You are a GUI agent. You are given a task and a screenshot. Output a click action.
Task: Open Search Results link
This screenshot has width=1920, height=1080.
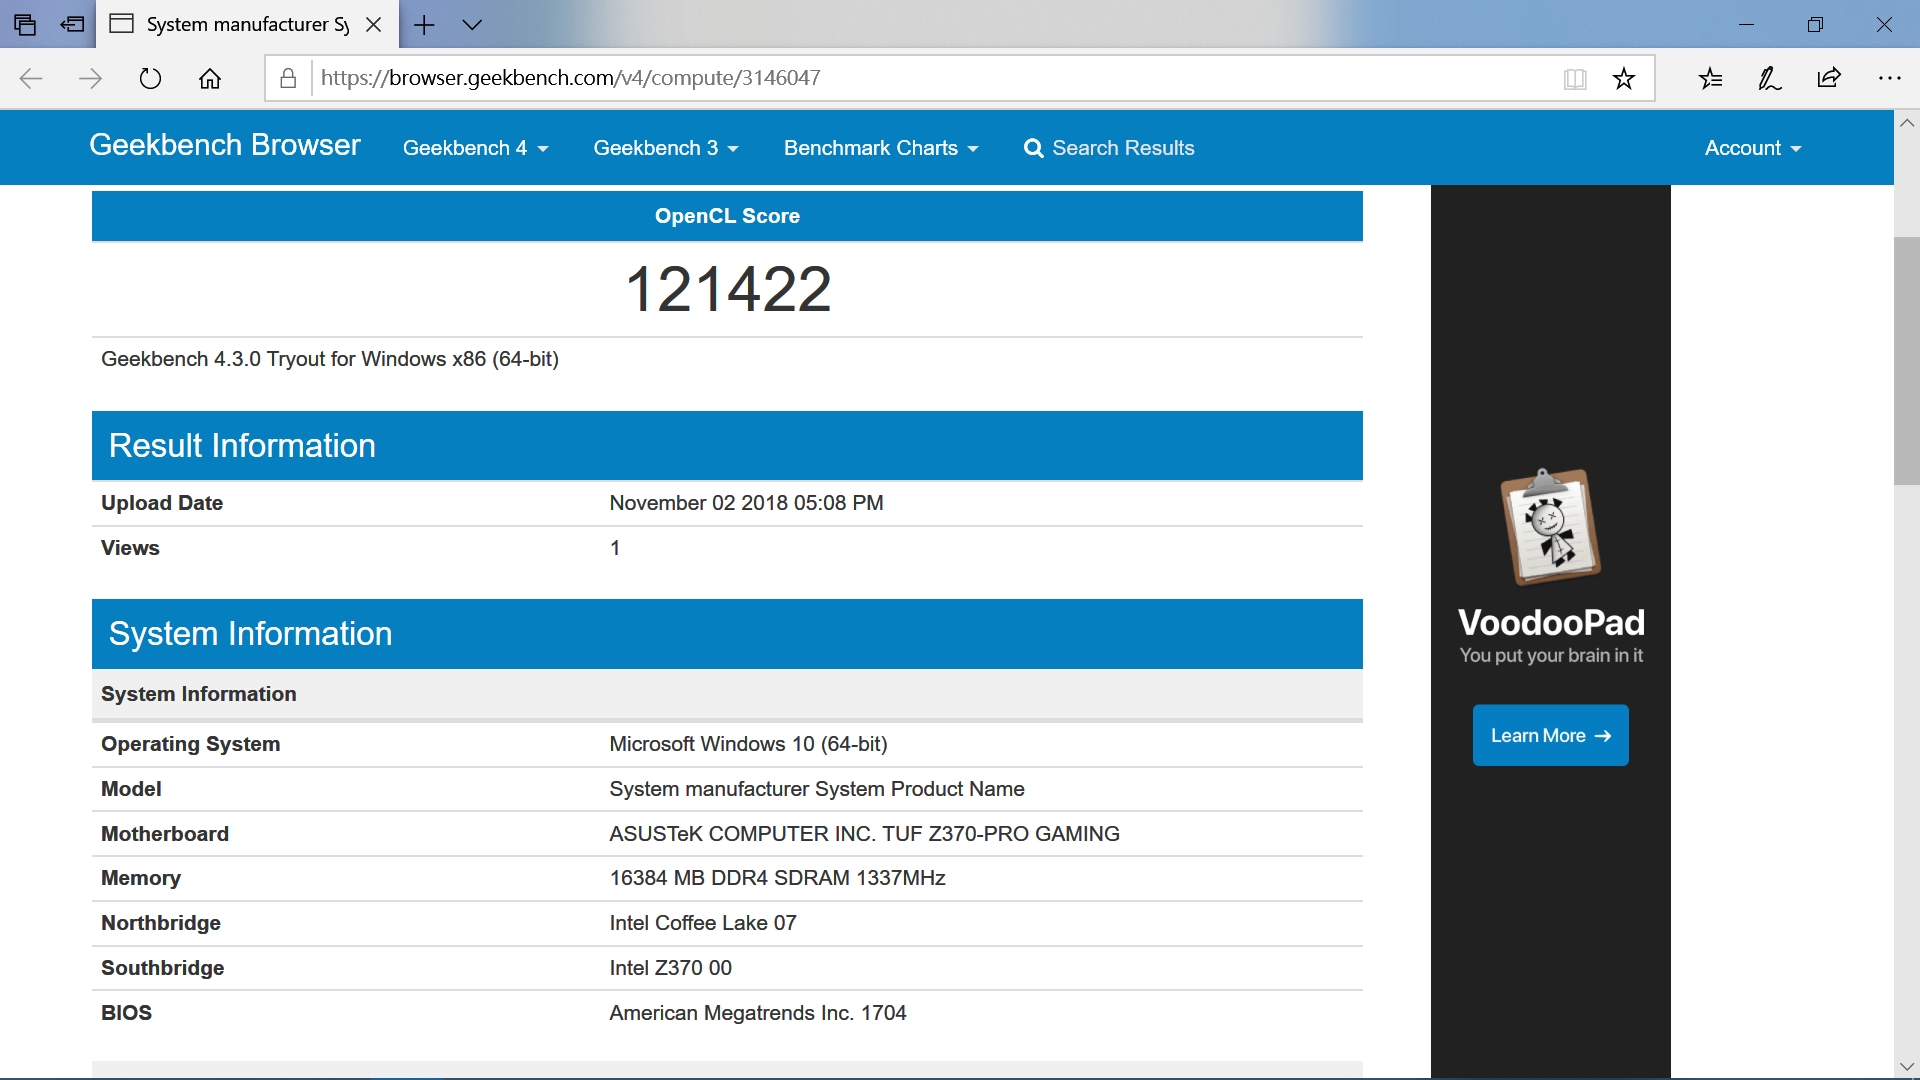[1109, 148]
